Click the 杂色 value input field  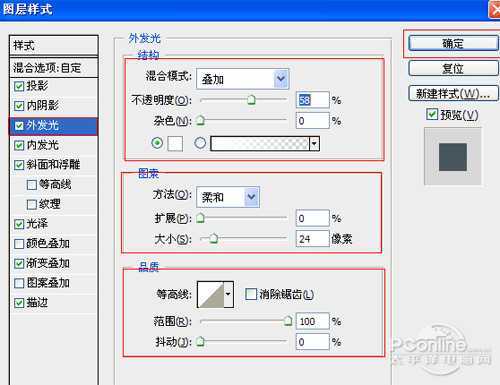[x=312, y=120]
